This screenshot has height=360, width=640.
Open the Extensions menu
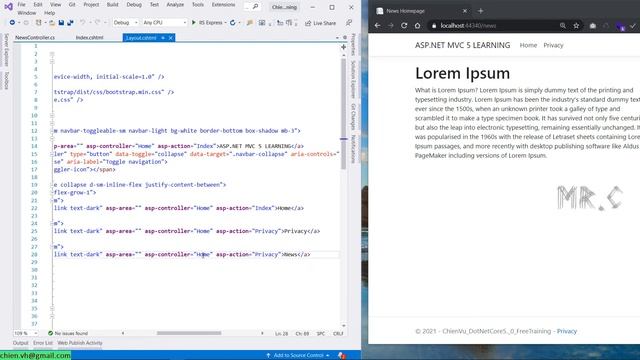(x=223, y=5)
